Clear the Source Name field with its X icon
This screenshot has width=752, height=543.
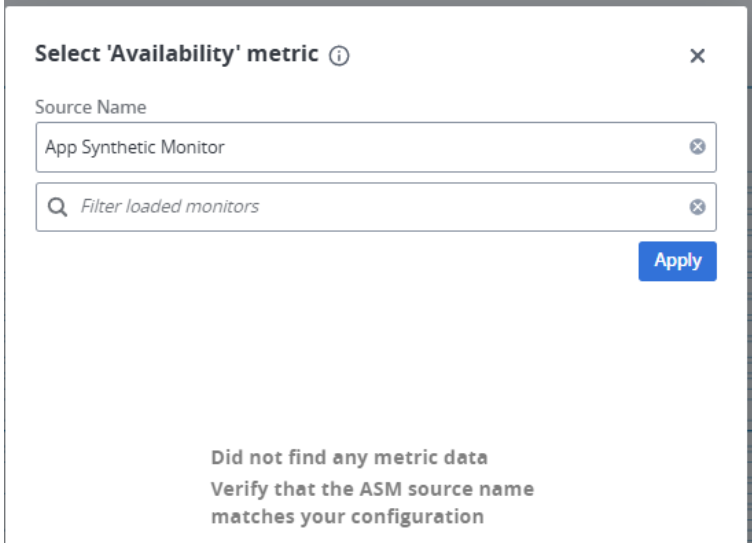[x=698, y=147]
